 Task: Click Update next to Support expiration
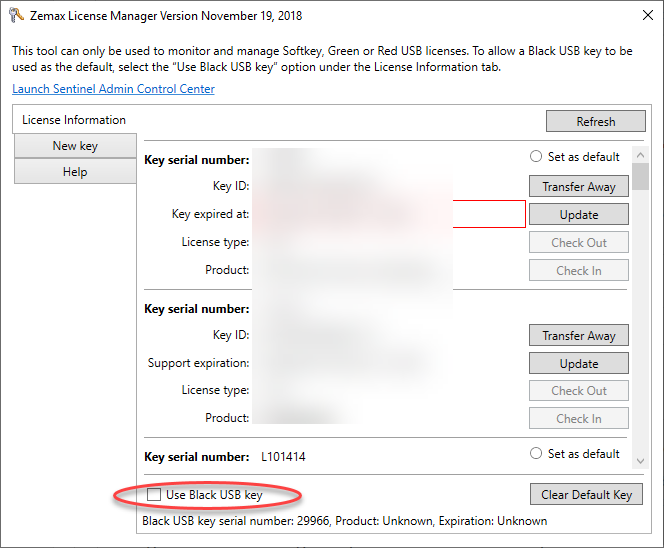coord(578,363)
